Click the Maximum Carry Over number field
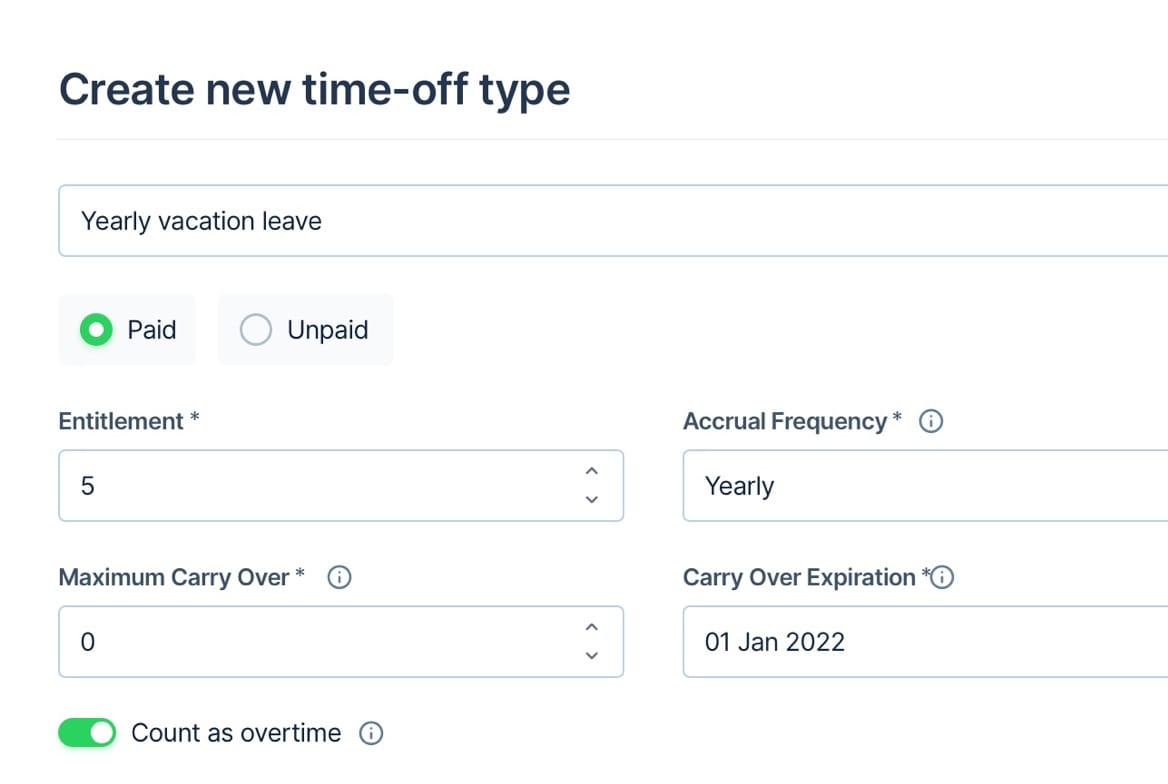Screen dimensions: 1168x784 coord(300,641)
